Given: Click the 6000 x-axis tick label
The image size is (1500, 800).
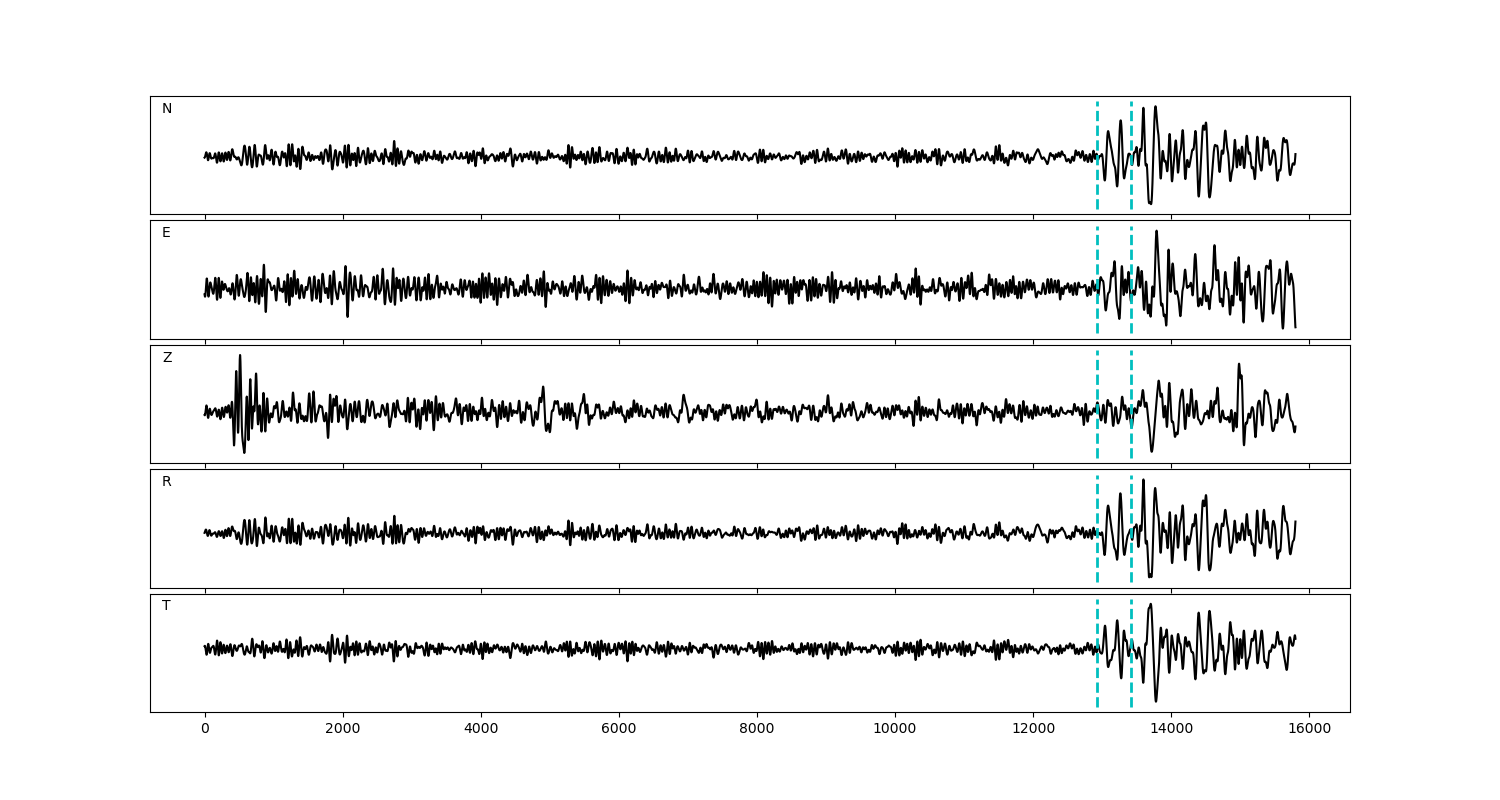Looking at the screenshot, I should pyautogui.click(x=619, y=730).
